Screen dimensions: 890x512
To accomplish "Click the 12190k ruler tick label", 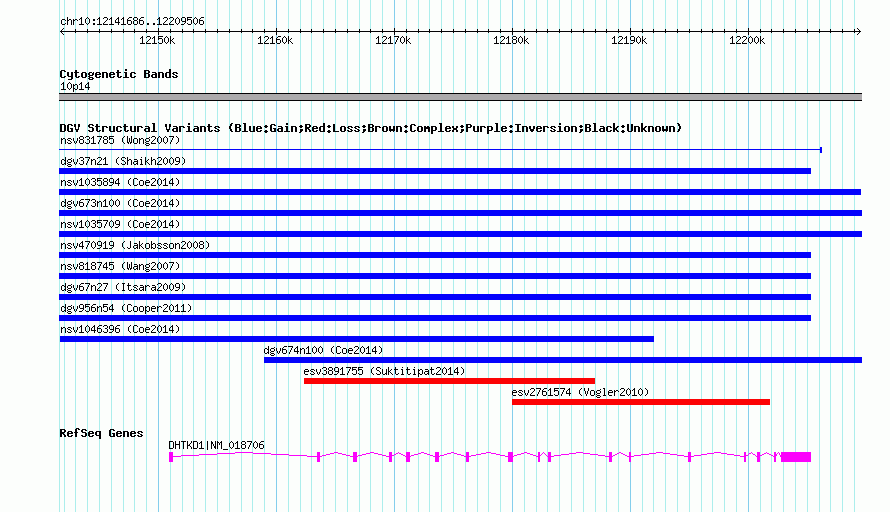I will [629, 40].
